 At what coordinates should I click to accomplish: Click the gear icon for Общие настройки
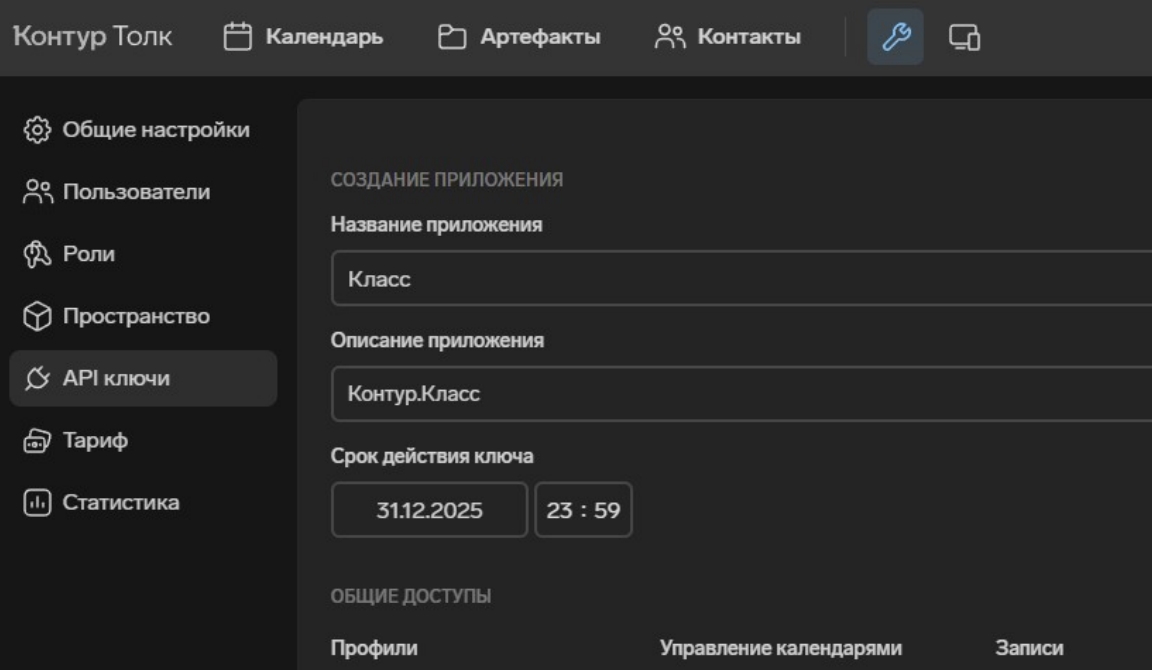coord(37,129)
